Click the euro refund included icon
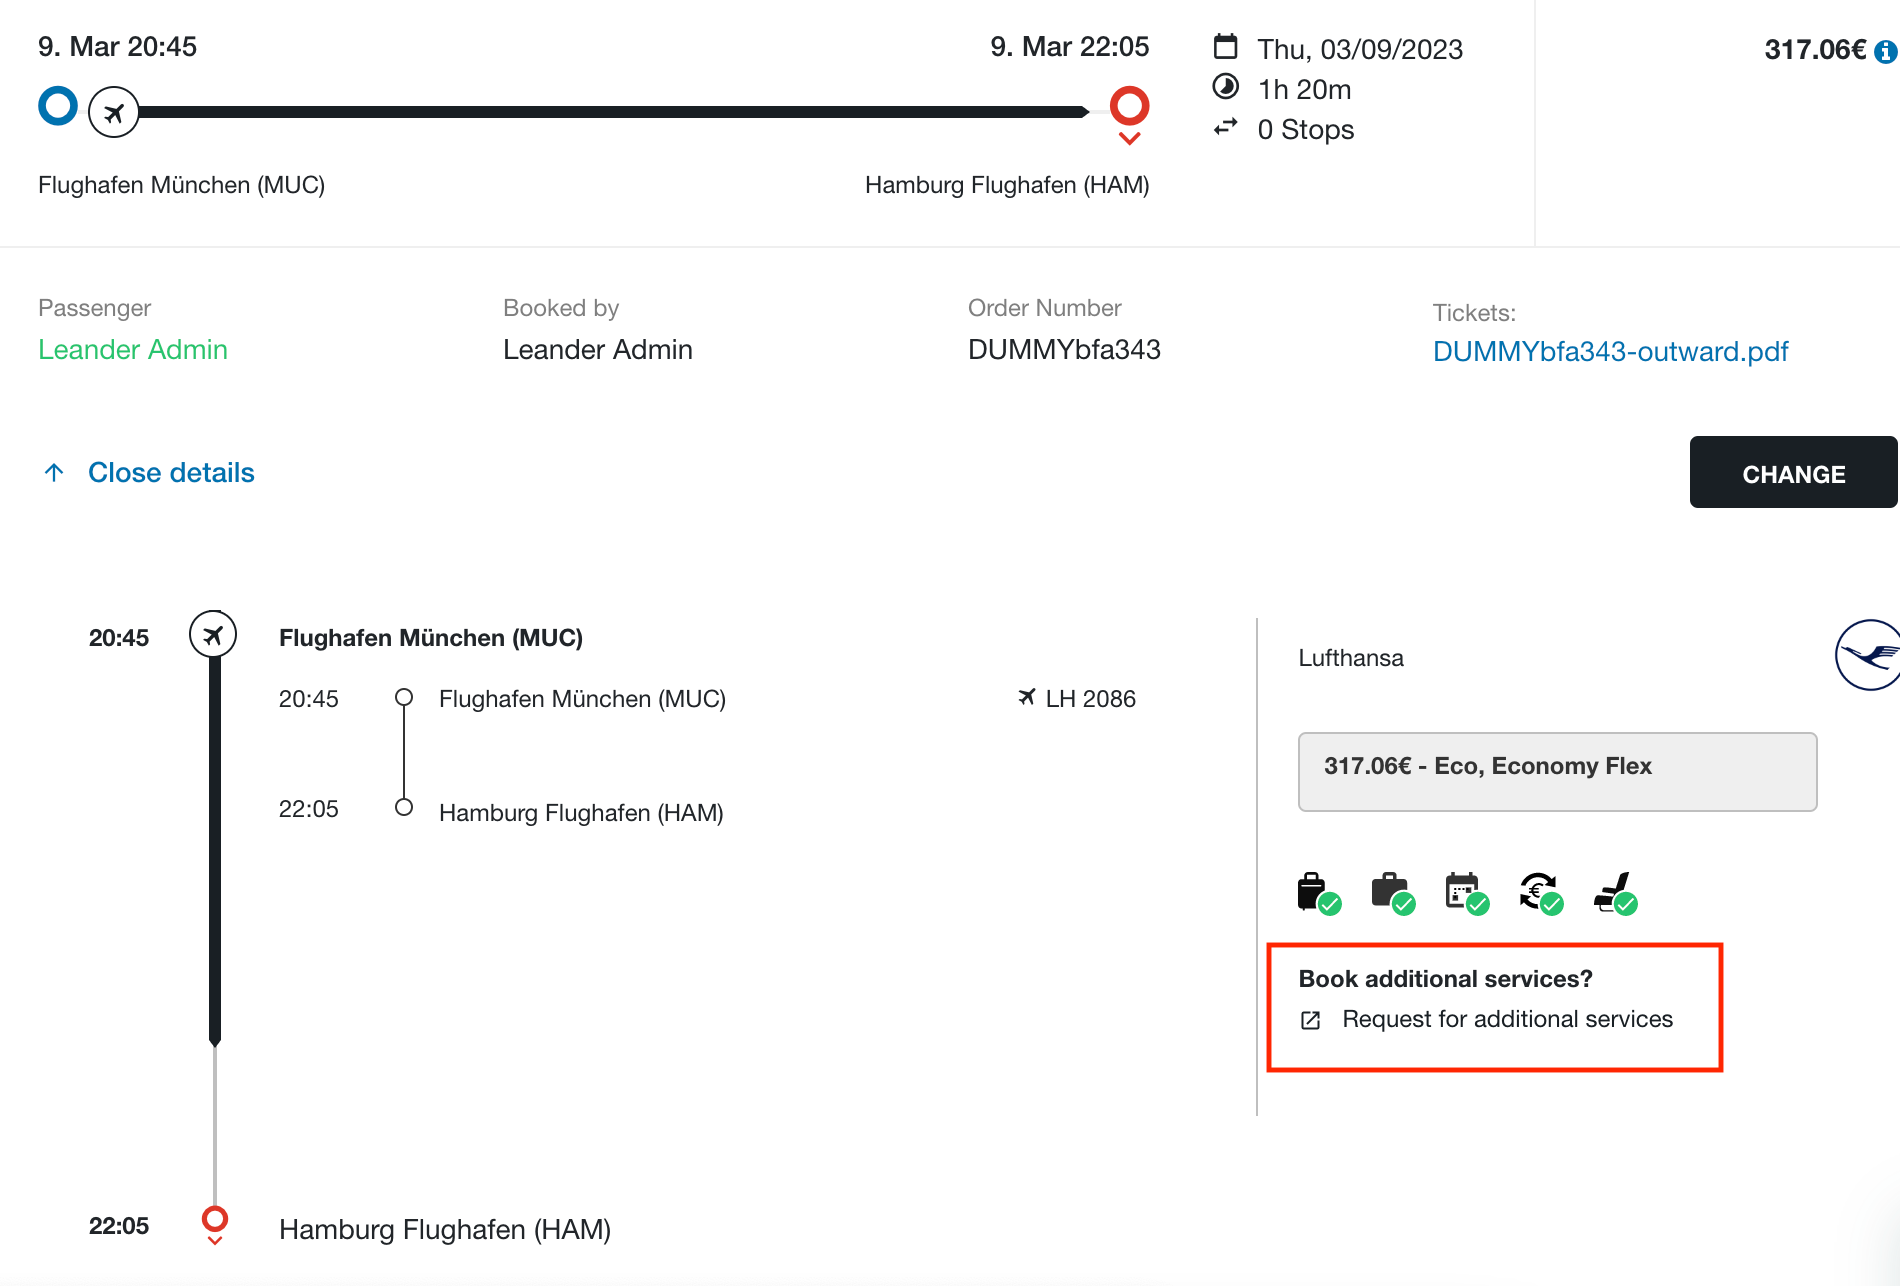The height and width of the screenshot is (1286, 1900). coord(1541,893)
